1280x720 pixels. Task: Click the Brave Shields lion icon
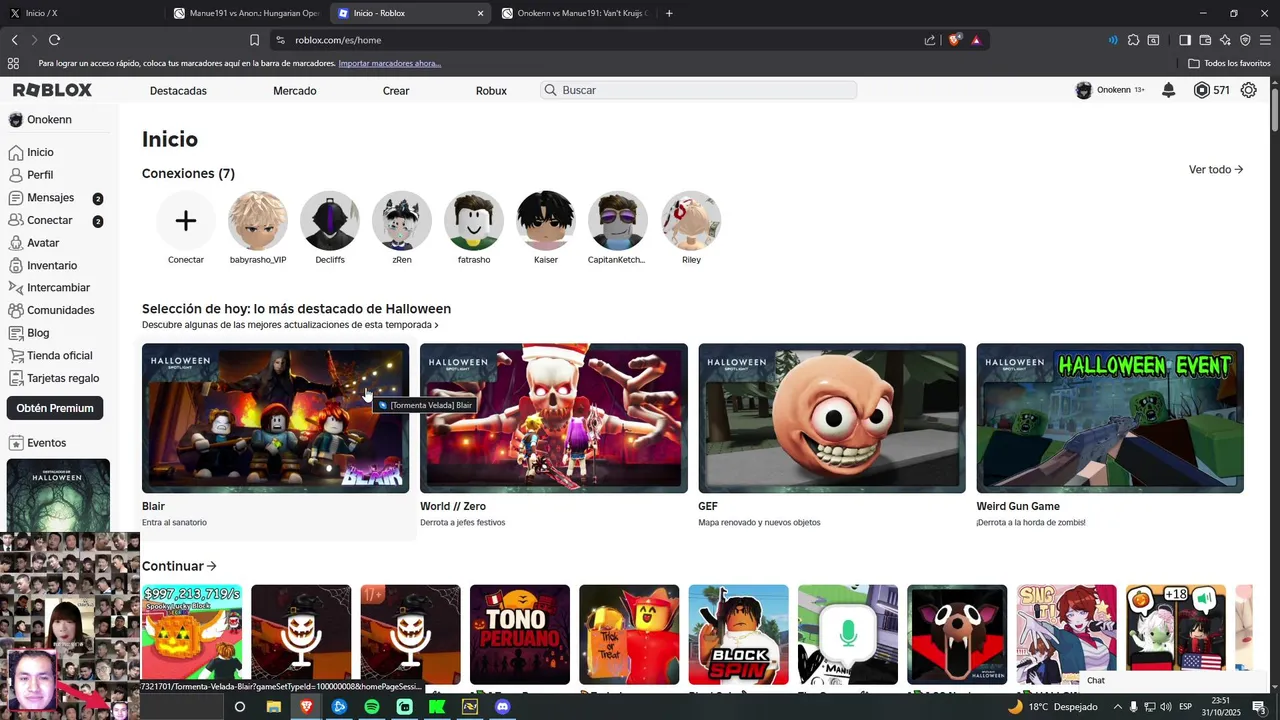coord(954,40)
